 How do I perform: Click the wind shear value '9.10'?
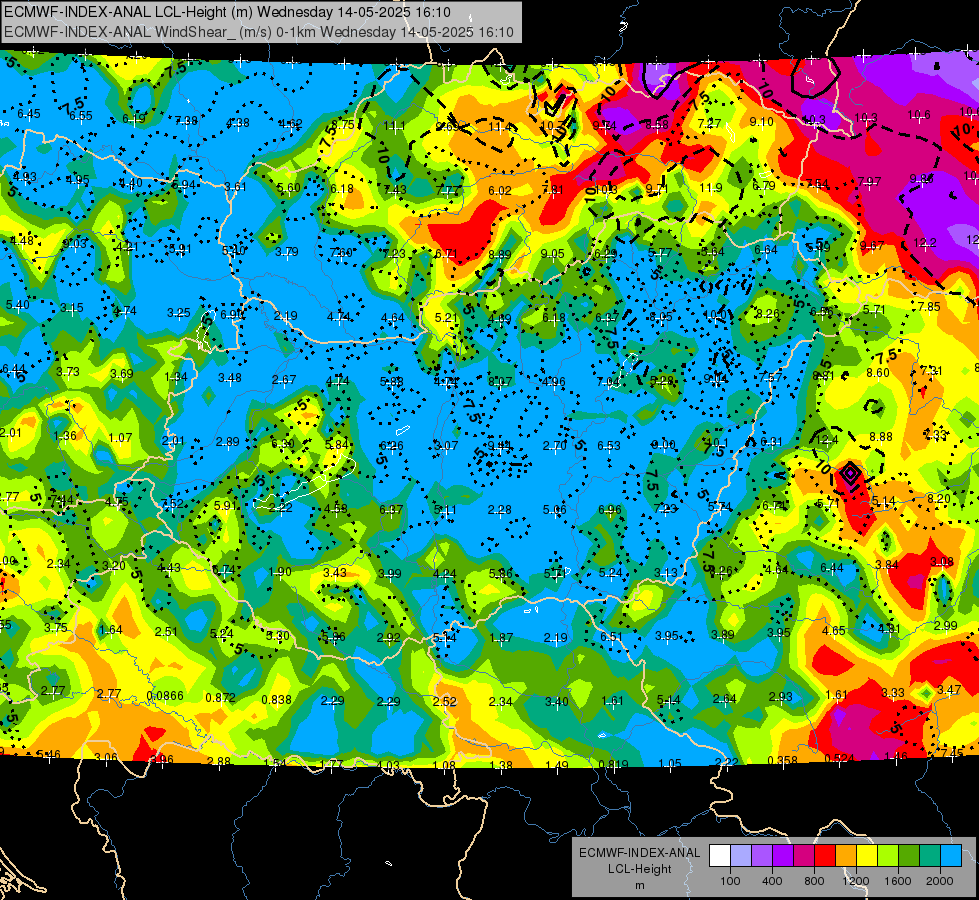762,122
